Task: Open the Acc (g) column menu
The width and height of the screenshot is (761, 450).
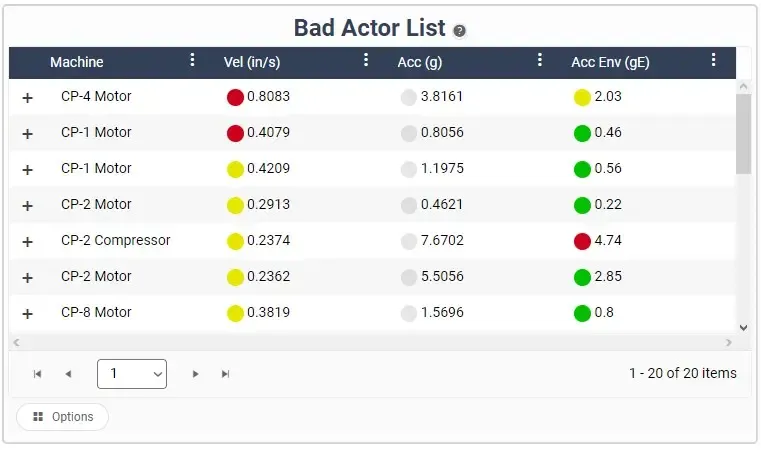Action: point(540,60)
